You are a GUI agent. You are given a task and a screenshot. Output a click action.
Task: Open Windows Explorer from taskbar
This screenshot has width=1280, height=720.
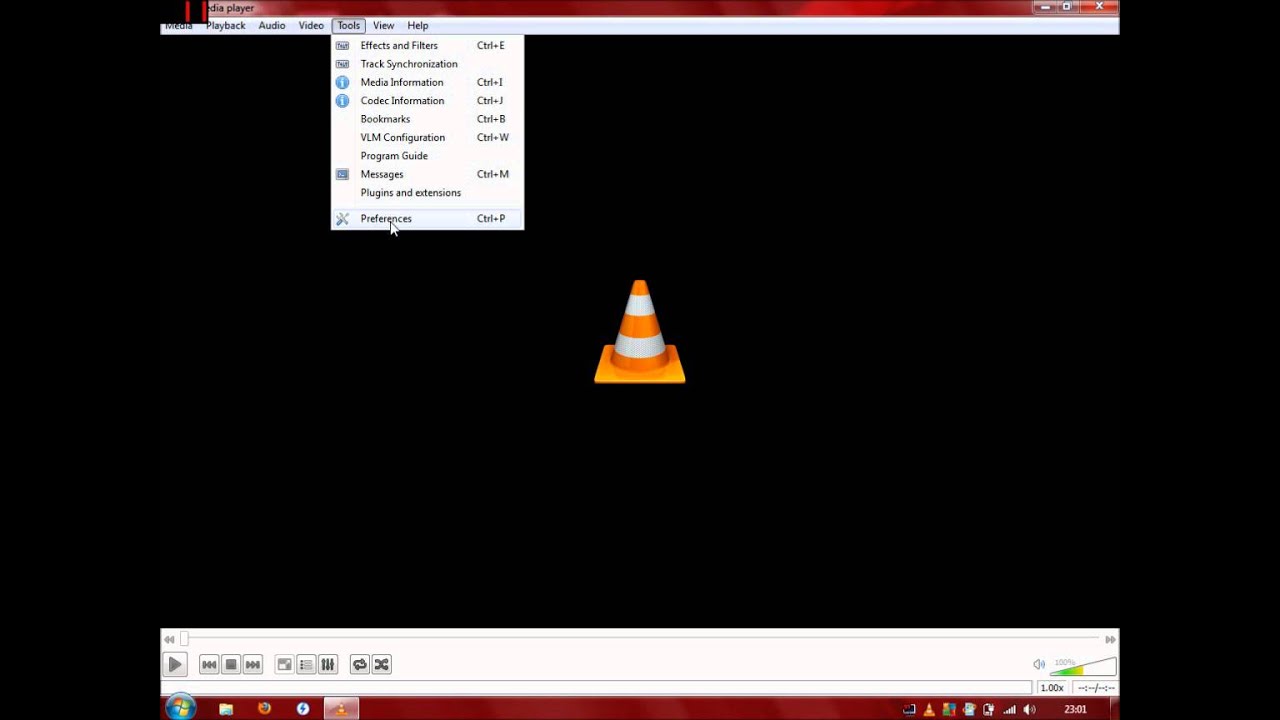pos(226,709)
